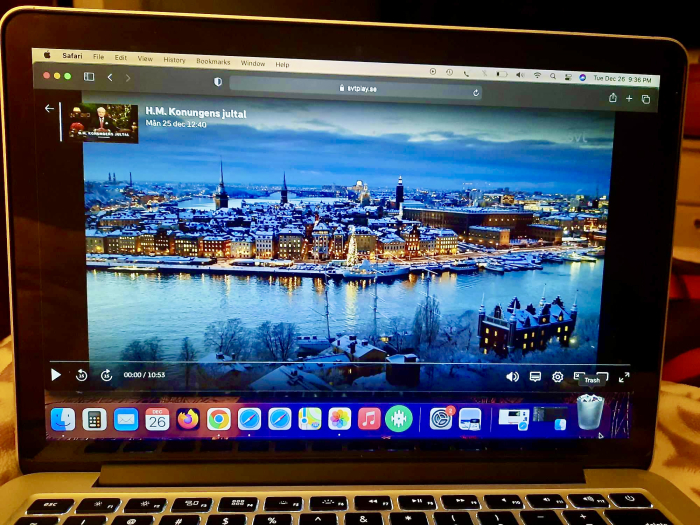700x525 pixels.
Task: Enable picture-in-picture mode in player
Action: click(579, 376)
